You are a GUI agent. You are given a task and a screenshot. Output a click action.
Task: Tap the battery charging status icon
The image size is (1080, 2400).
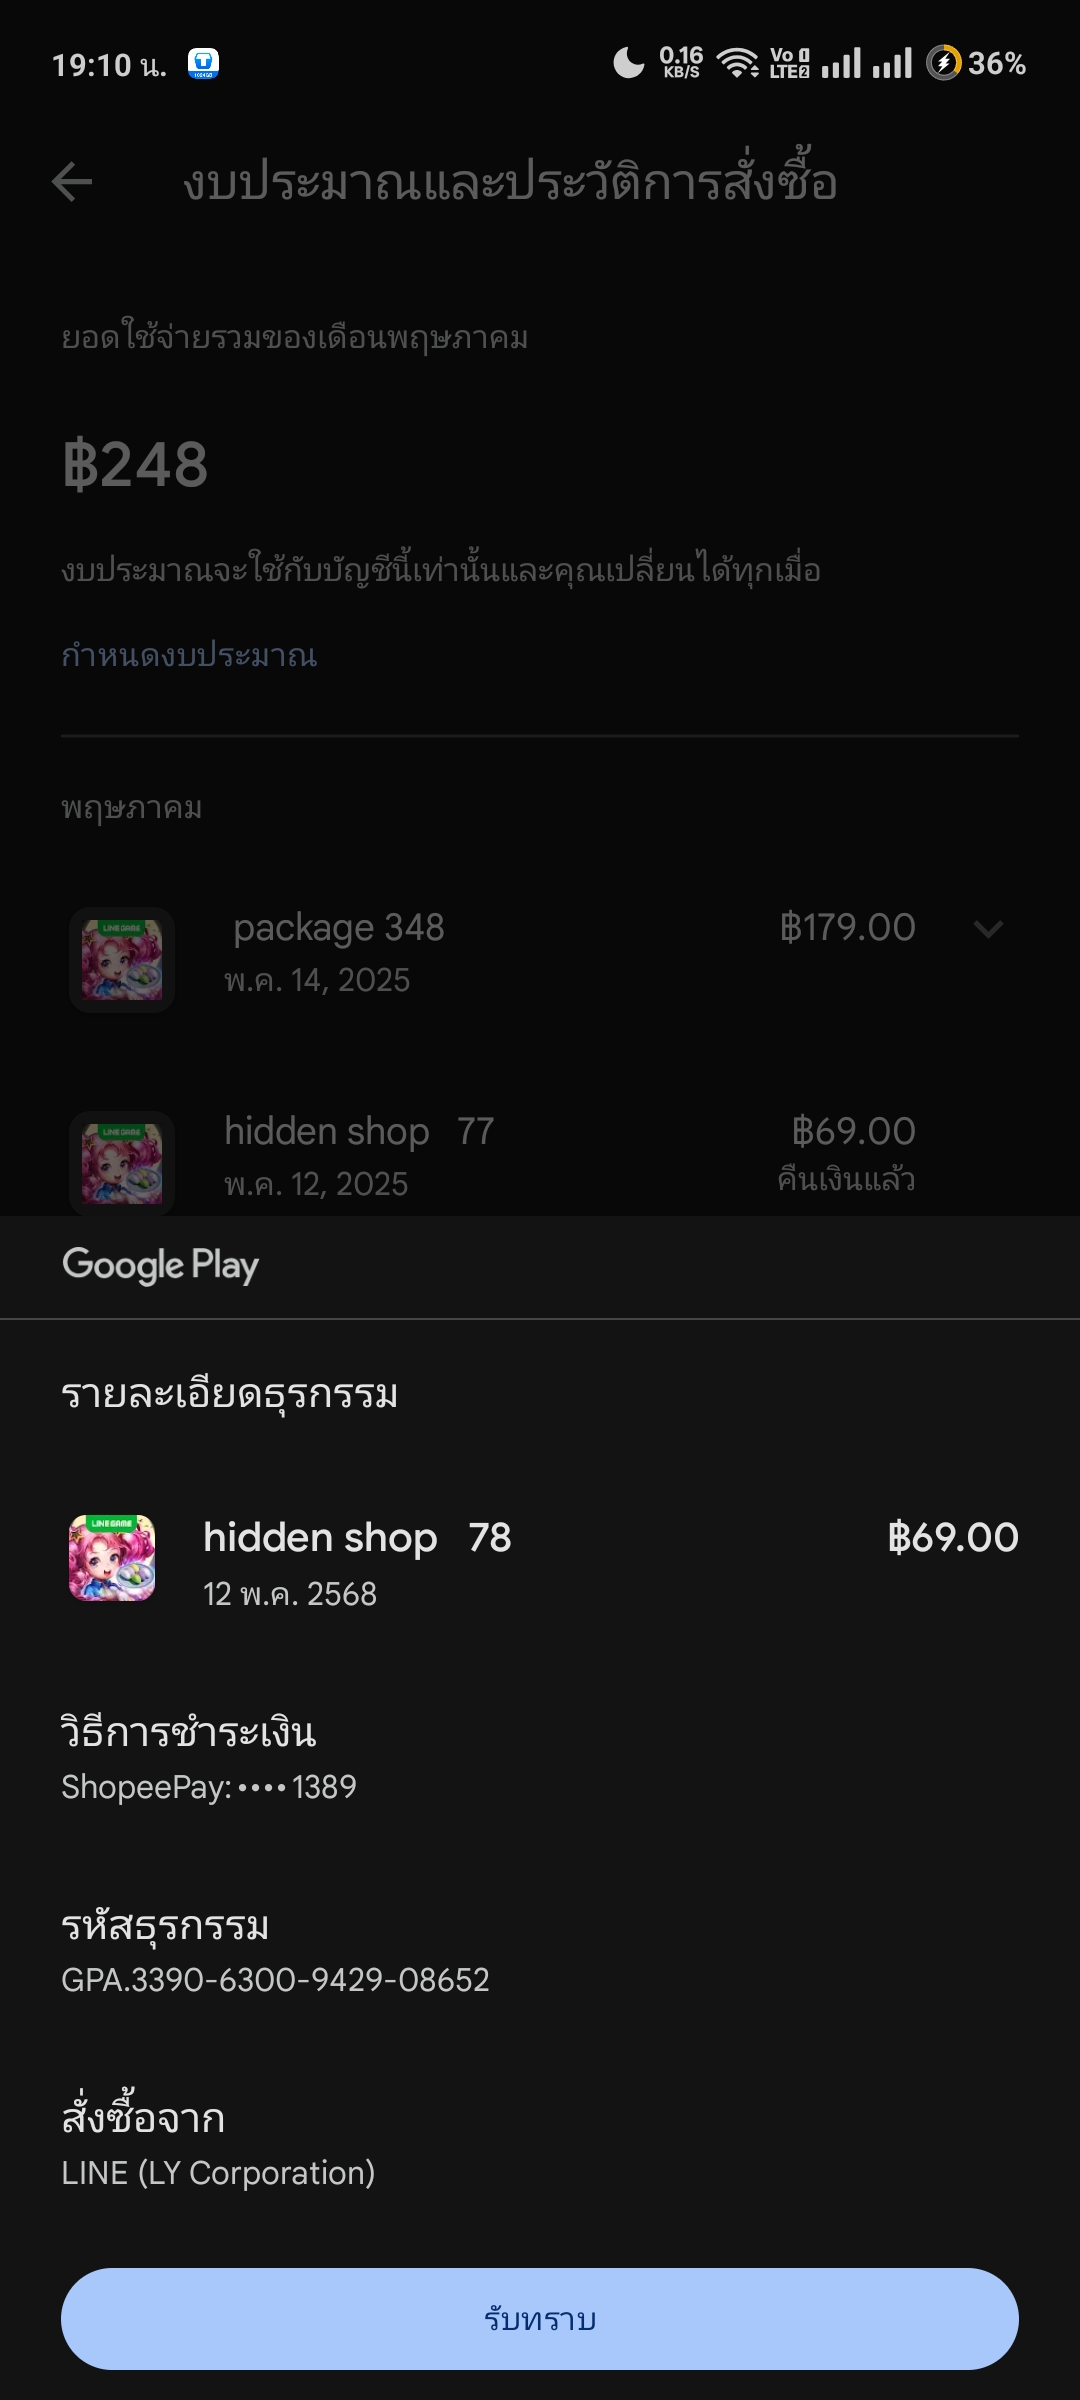[943, 63]
